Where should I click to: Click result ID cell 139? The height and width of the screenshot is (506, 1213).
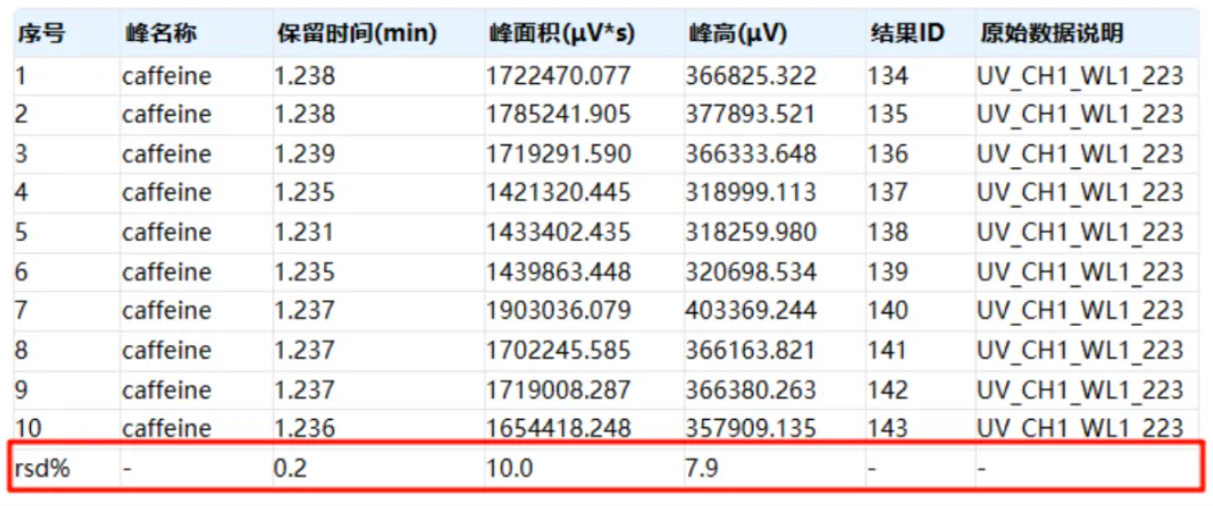point(888,272)
